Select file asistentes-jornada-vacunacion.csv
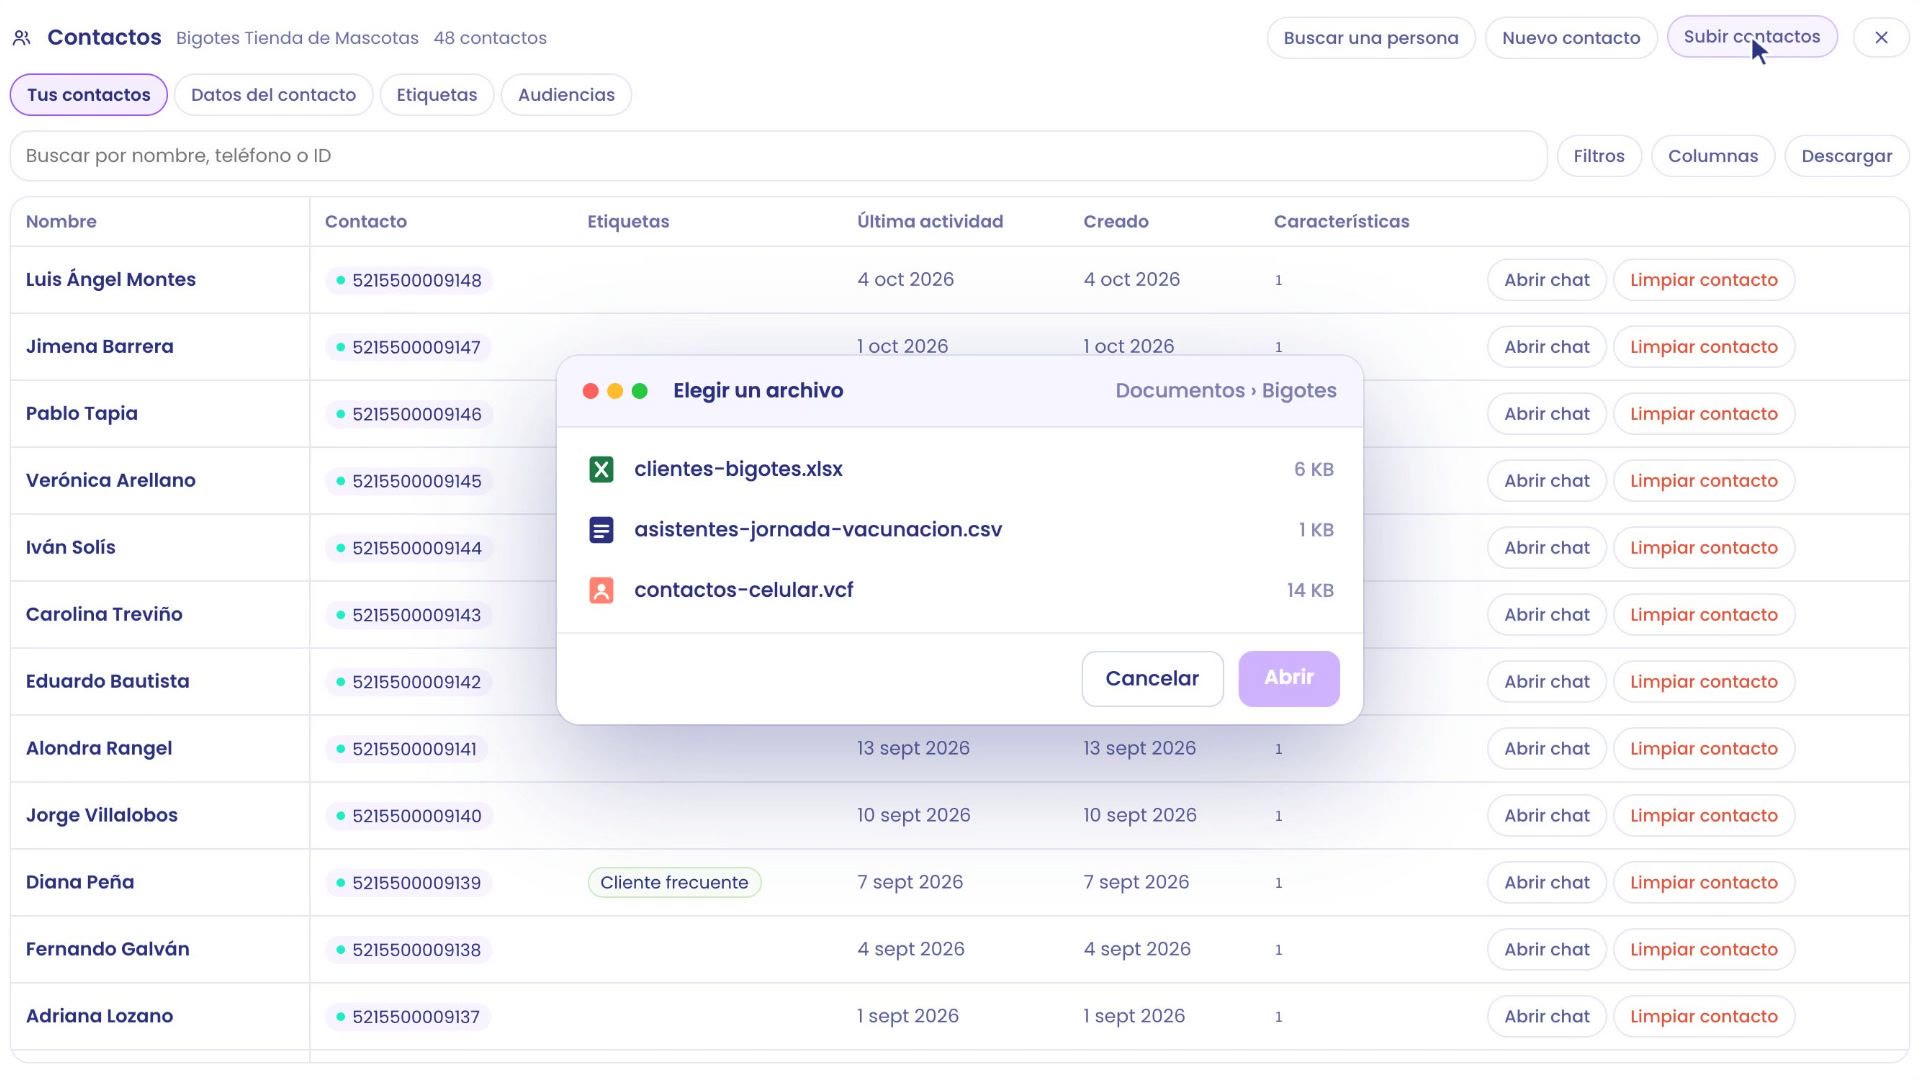 pyautogui.click(x=960, y=530)
